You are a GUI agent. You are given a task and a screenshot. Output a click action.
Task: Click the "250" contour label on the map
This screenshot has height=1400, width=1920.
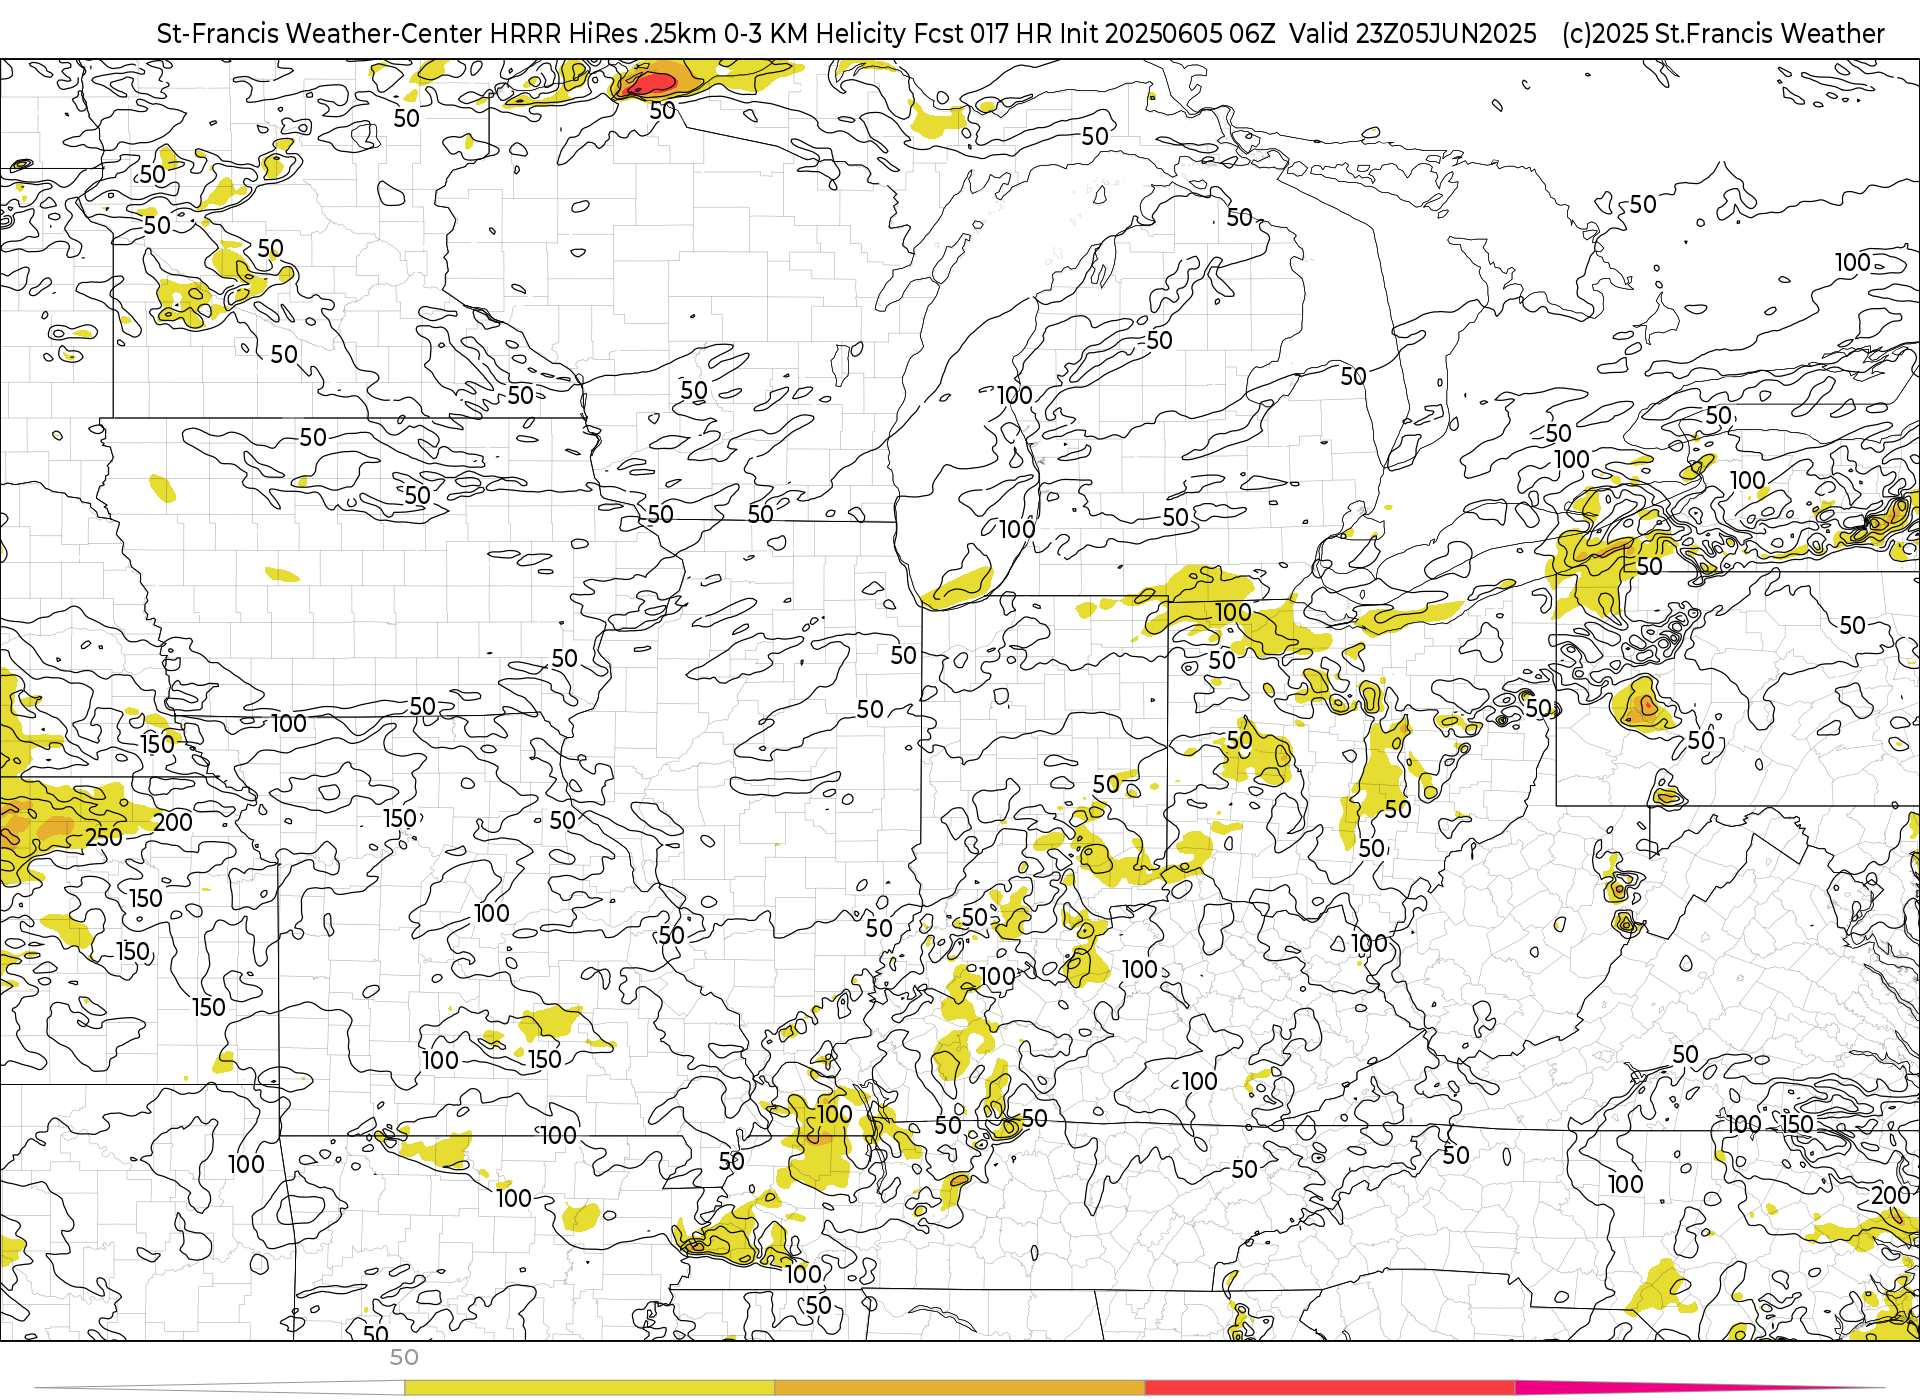point(104,837)
